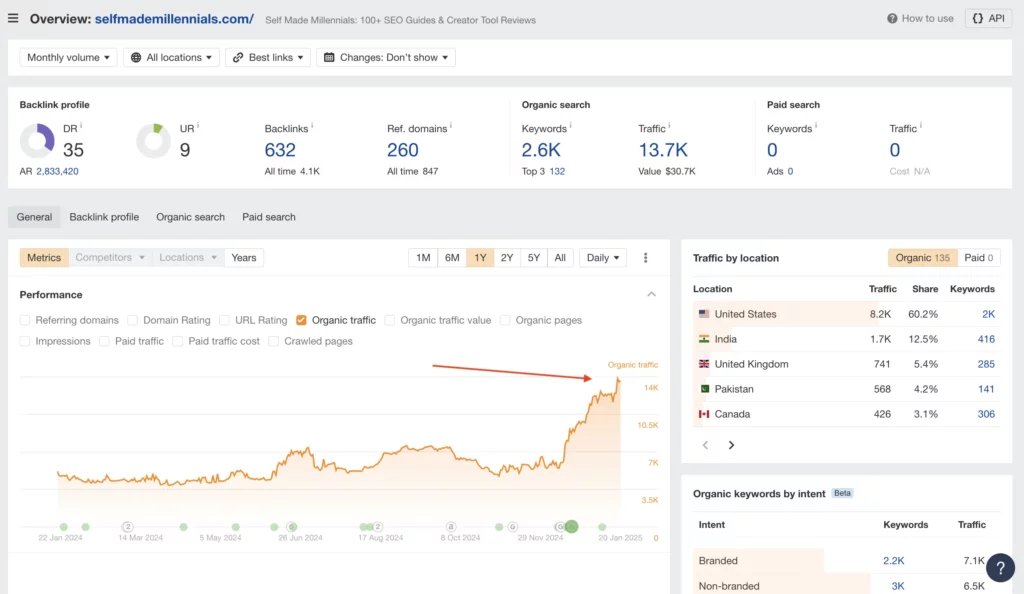The width and height of the screenshot is (1024, 594).
Task: Click the DR donut chart graphic
Action: 37,142
